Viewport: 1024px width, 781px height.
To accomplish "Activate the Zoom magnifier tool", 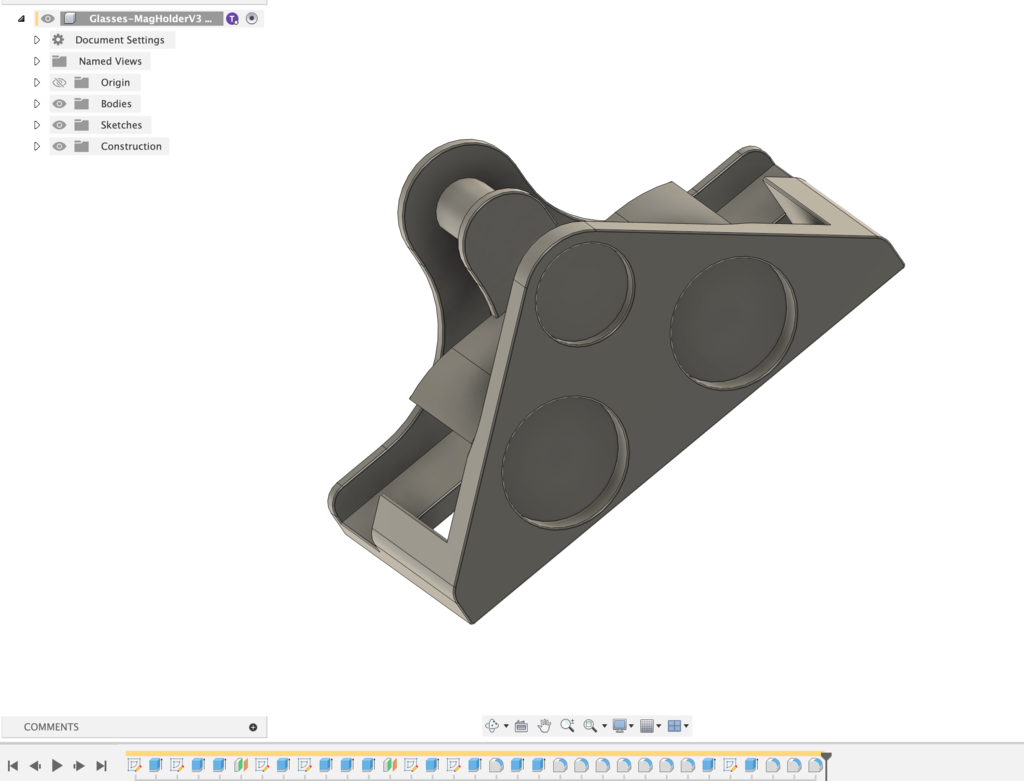I will [567, 726].
